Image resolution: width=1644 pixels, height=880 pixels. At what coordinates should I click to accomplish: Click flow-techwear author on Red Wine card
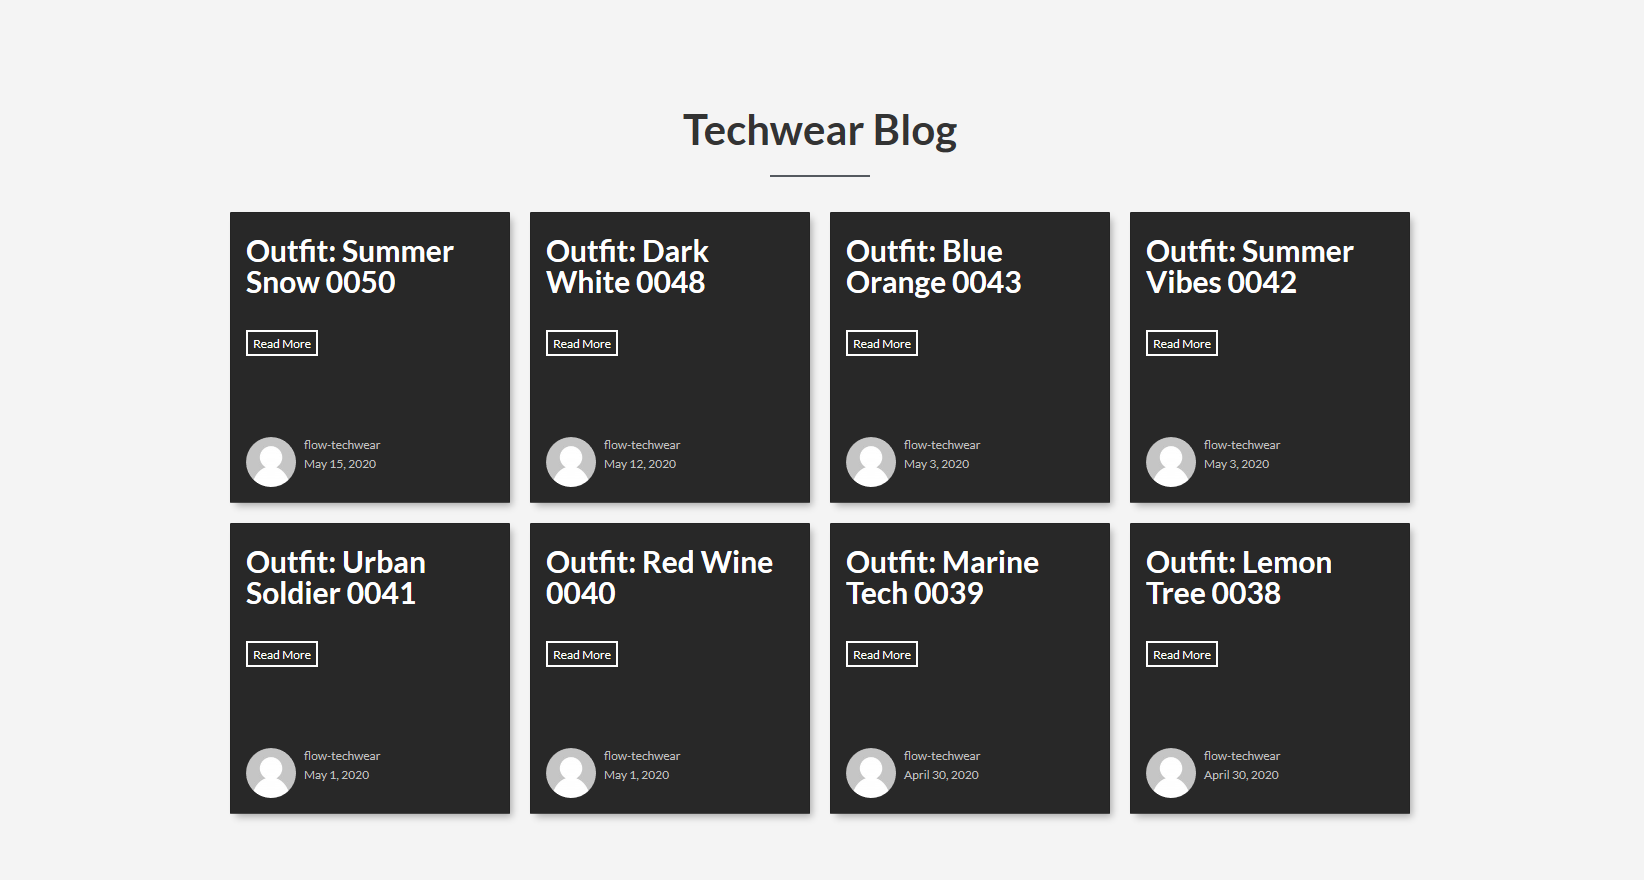point(642,756)
